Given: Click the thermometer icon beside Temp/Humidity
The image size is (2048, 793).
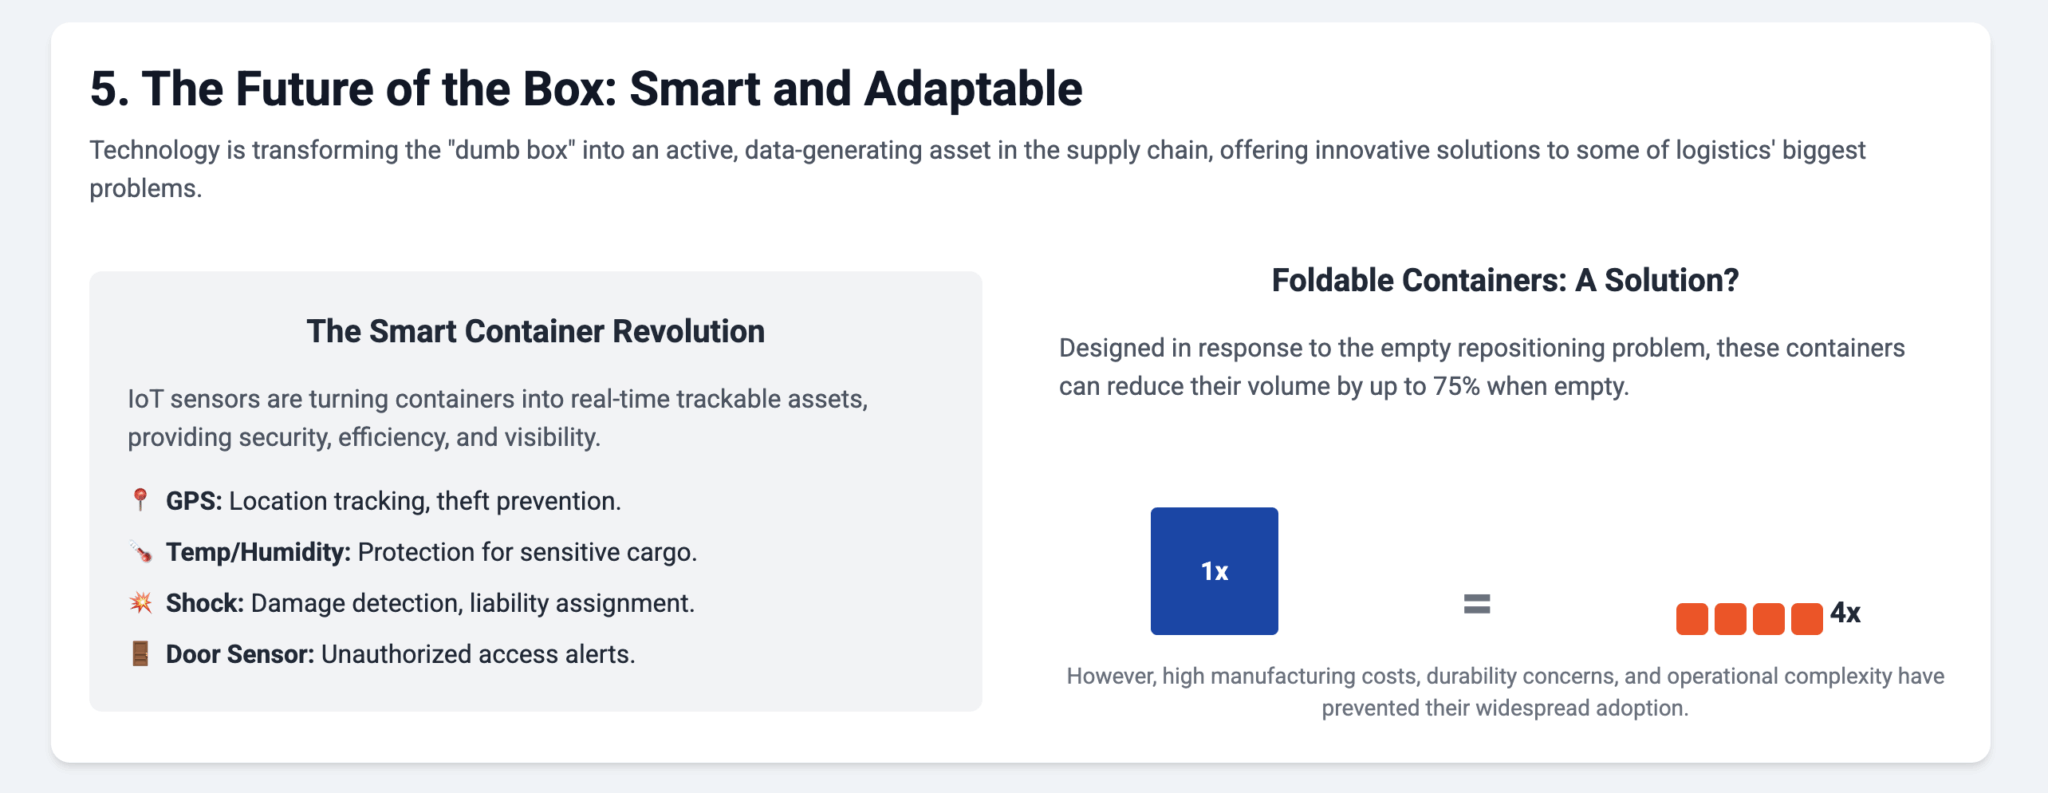Looking at the screenshot, I should point(141,551).
